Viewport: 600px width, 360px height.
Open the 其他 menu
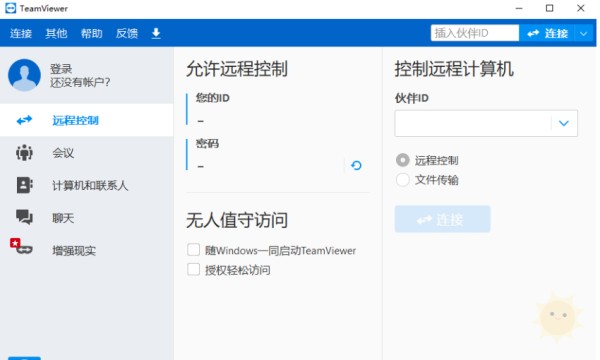pos(56,34)
